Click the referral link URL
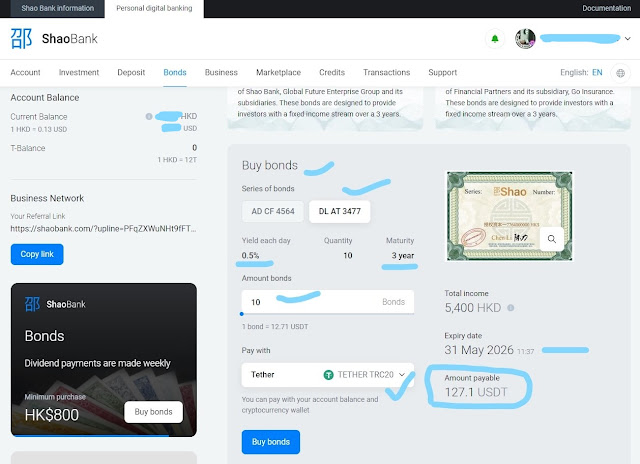Screen dimensions: 640x464 point(103,229)
